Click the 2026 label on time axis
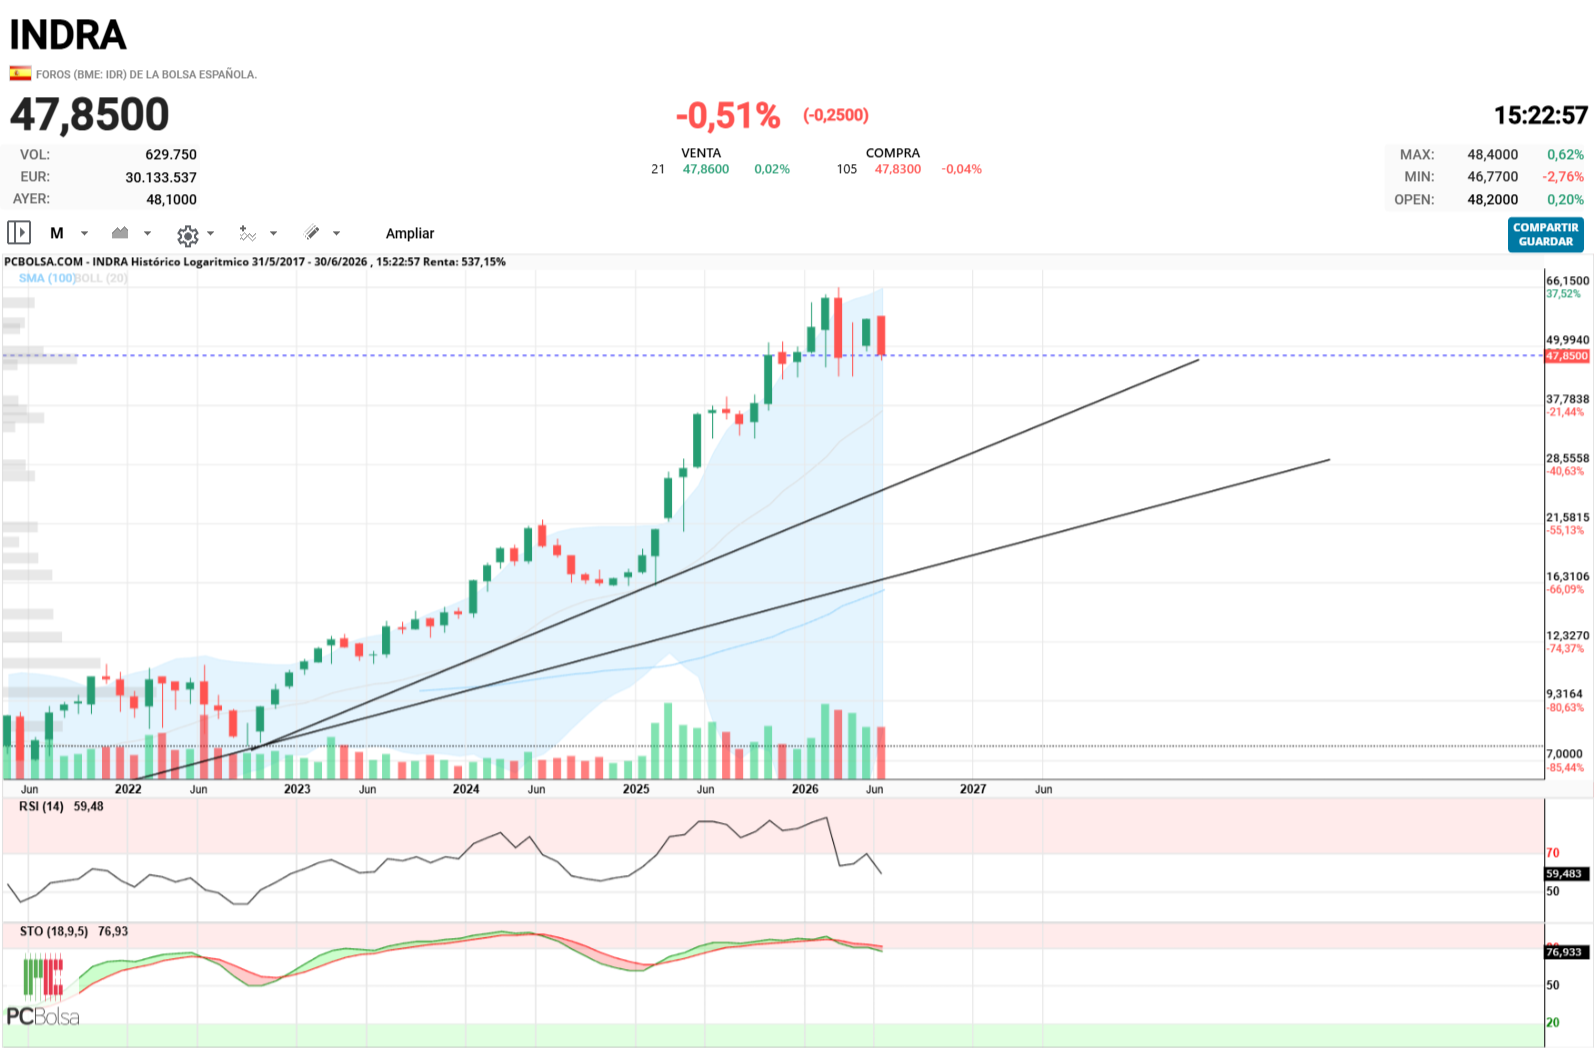 (805, 789)
